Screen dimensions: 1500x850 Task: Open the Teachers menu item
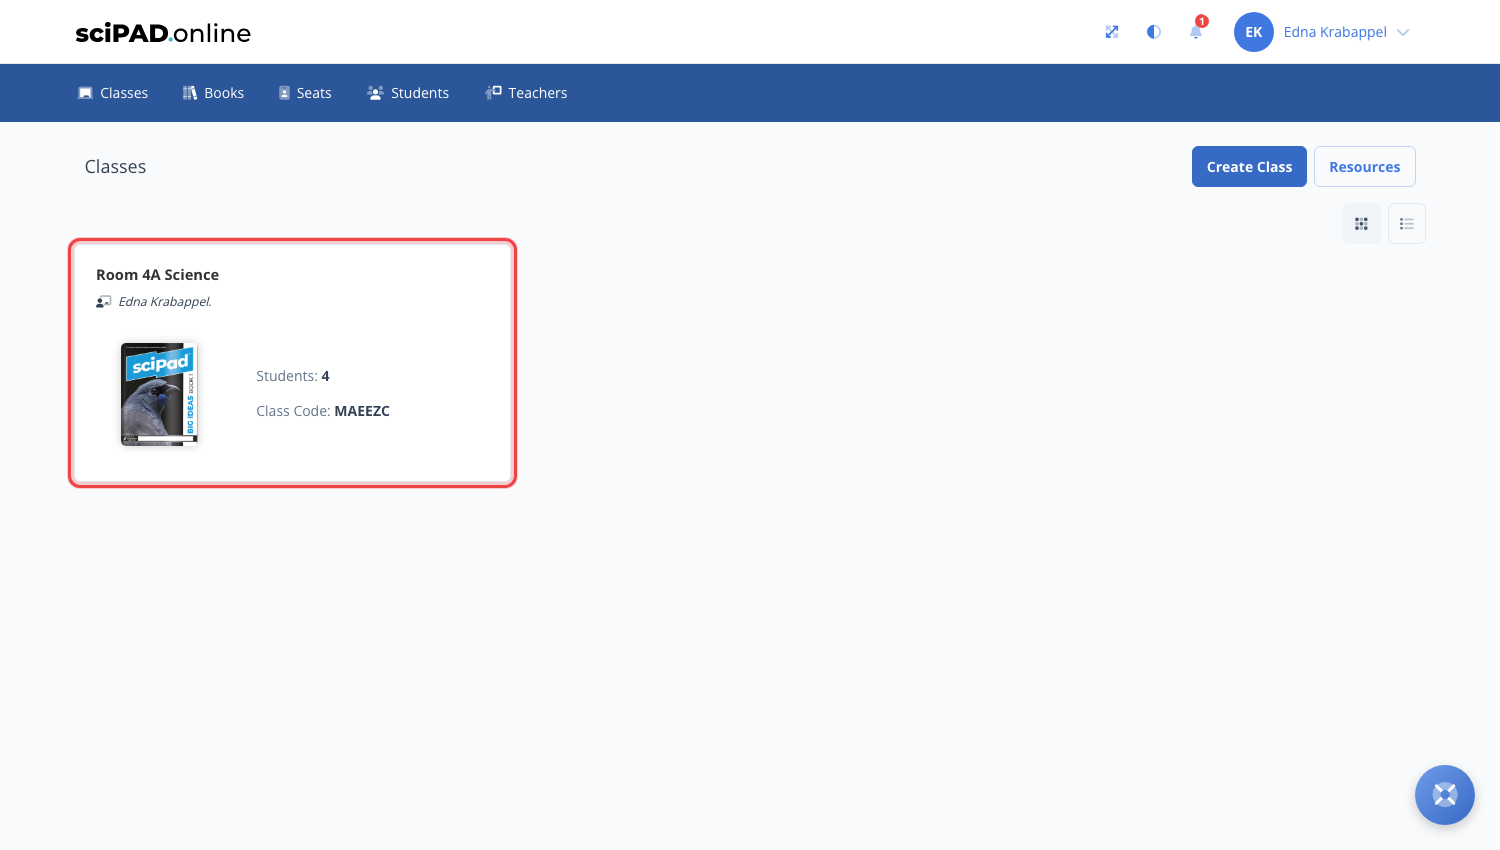click(526, 93)
